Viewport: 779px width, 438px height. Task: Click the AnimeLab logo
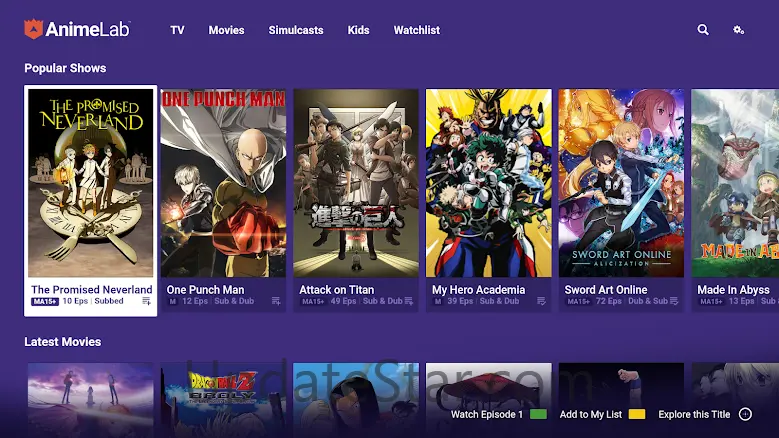(x=77, y=30)
